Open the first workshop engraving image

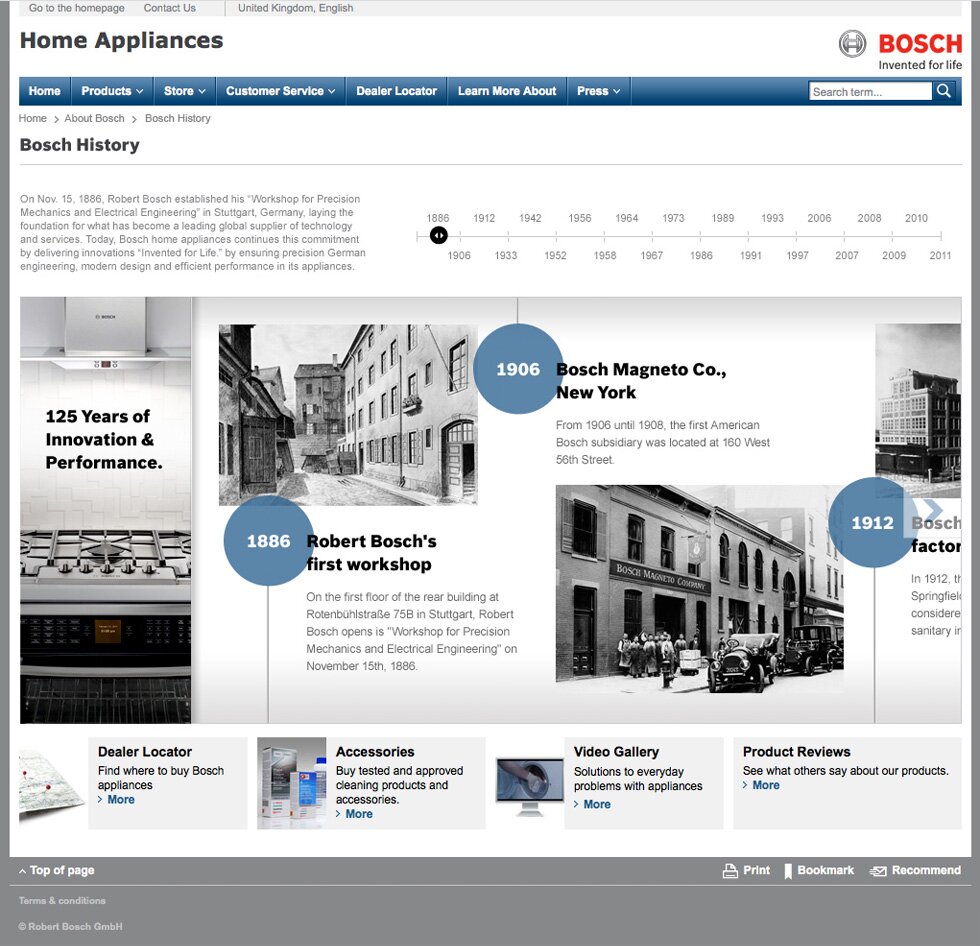(348, 414)
